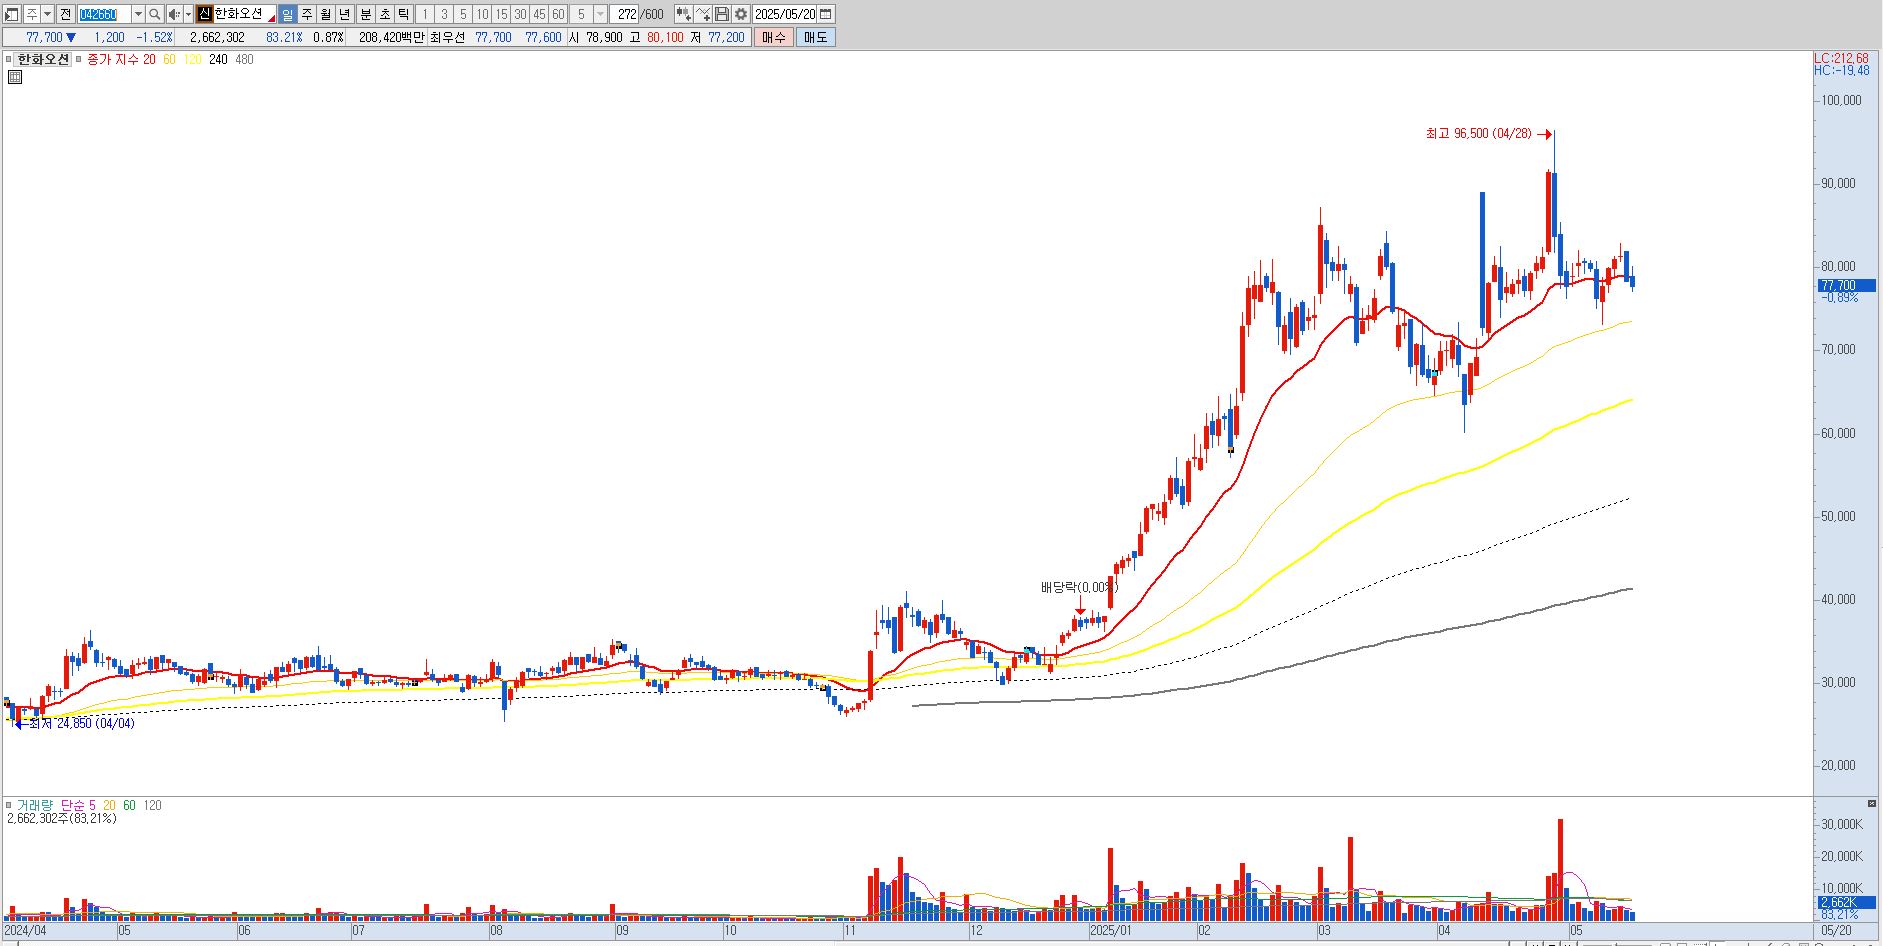Viewport: 1883px width, 946px height.
Task: Click the data grid icon under chart title
Action: click(x=15, y=77)
